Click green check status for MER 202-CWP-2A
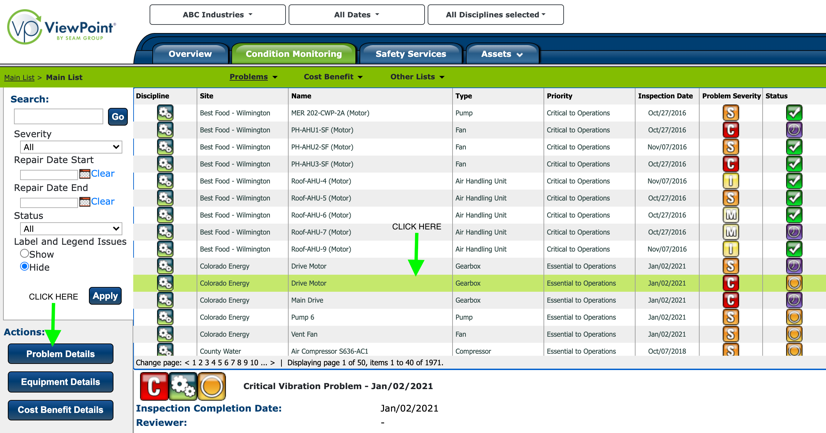 794,113
